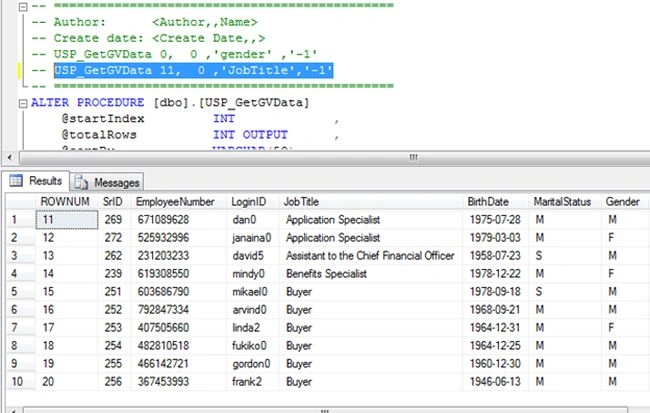Select the Results tab

(x=35, y=181)
